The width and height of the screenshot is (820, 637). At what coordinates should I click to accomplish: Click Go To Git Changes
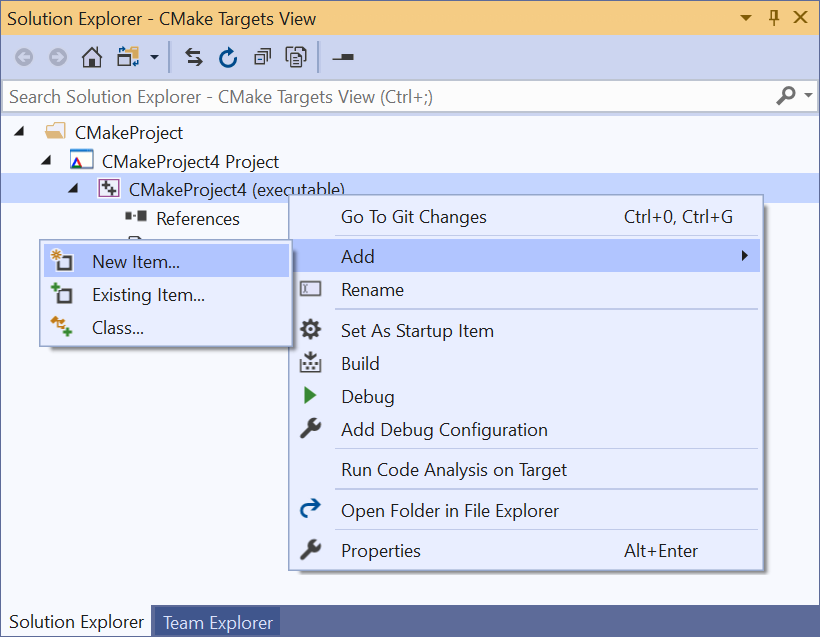coord(414,217)
